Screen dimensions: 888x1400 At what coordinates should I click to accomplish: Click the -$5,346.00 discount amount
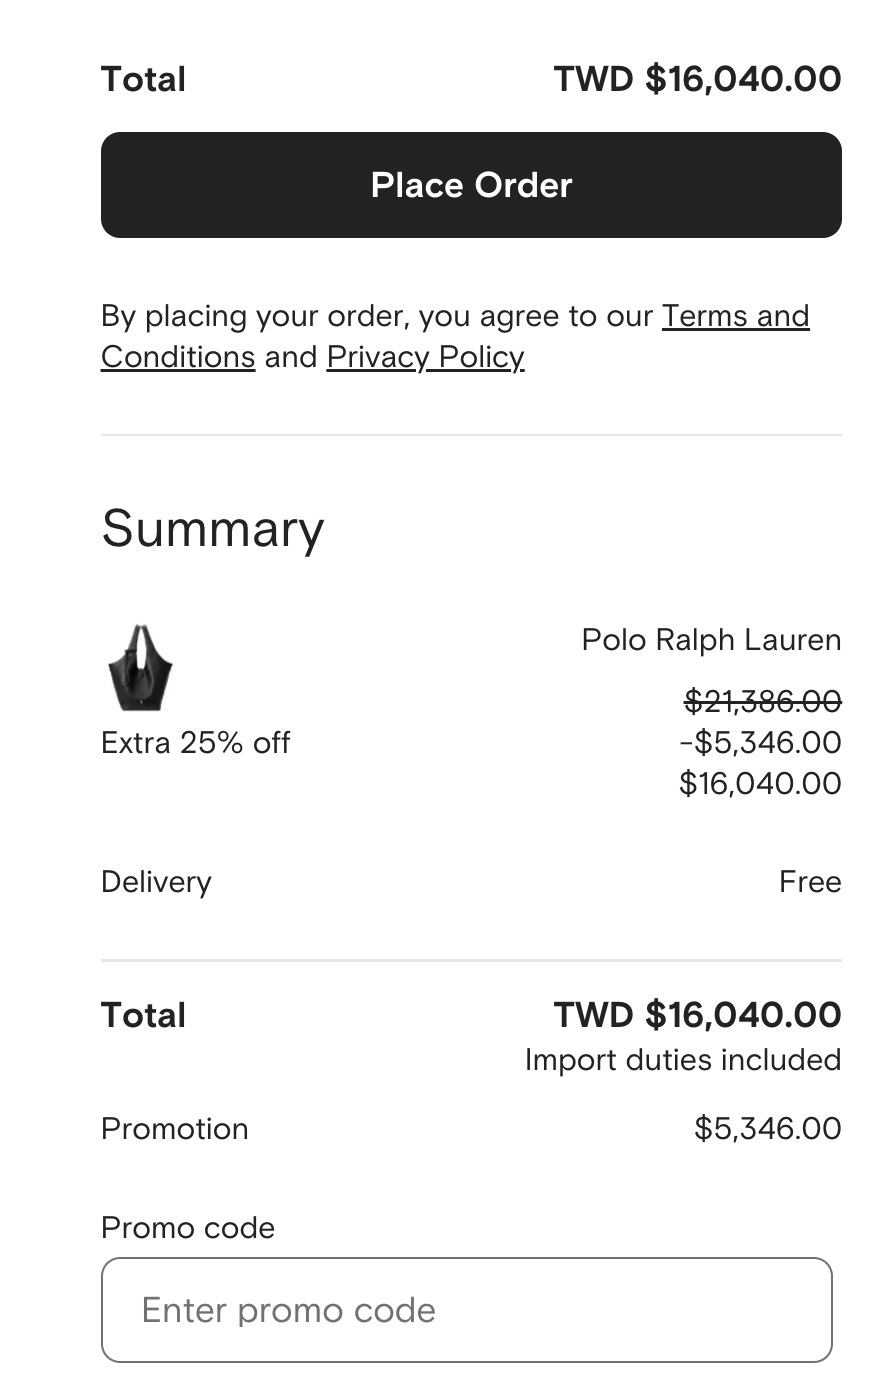[x=760, y=743]
